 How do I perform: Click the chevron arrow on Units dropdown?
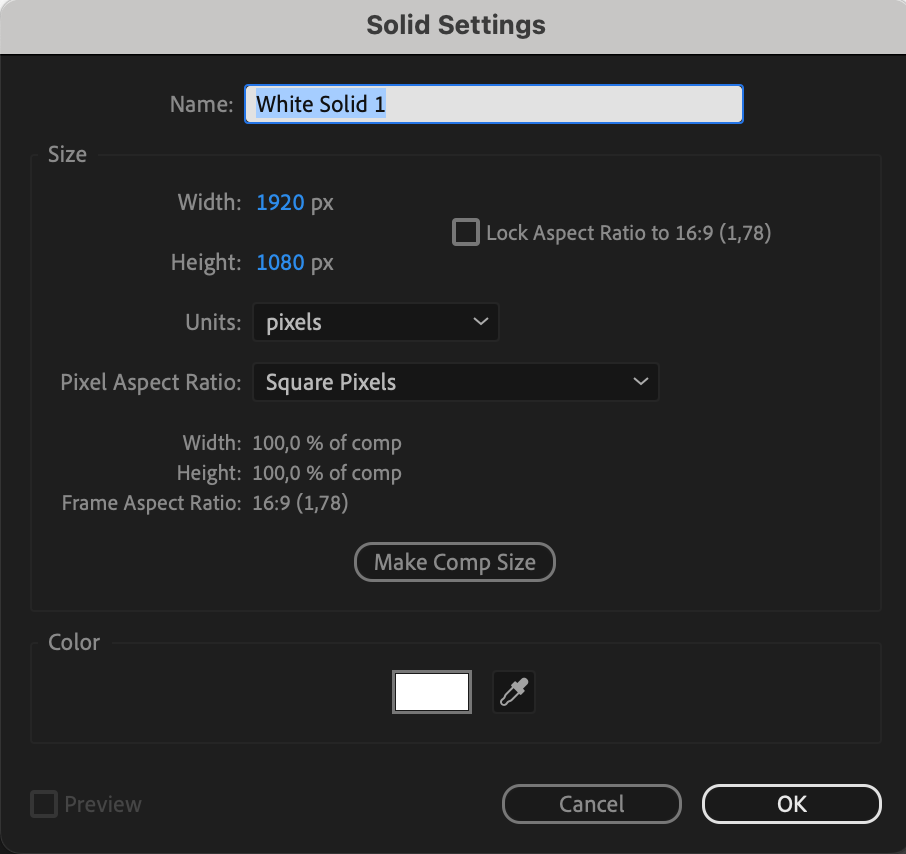(x=480, y=322)
